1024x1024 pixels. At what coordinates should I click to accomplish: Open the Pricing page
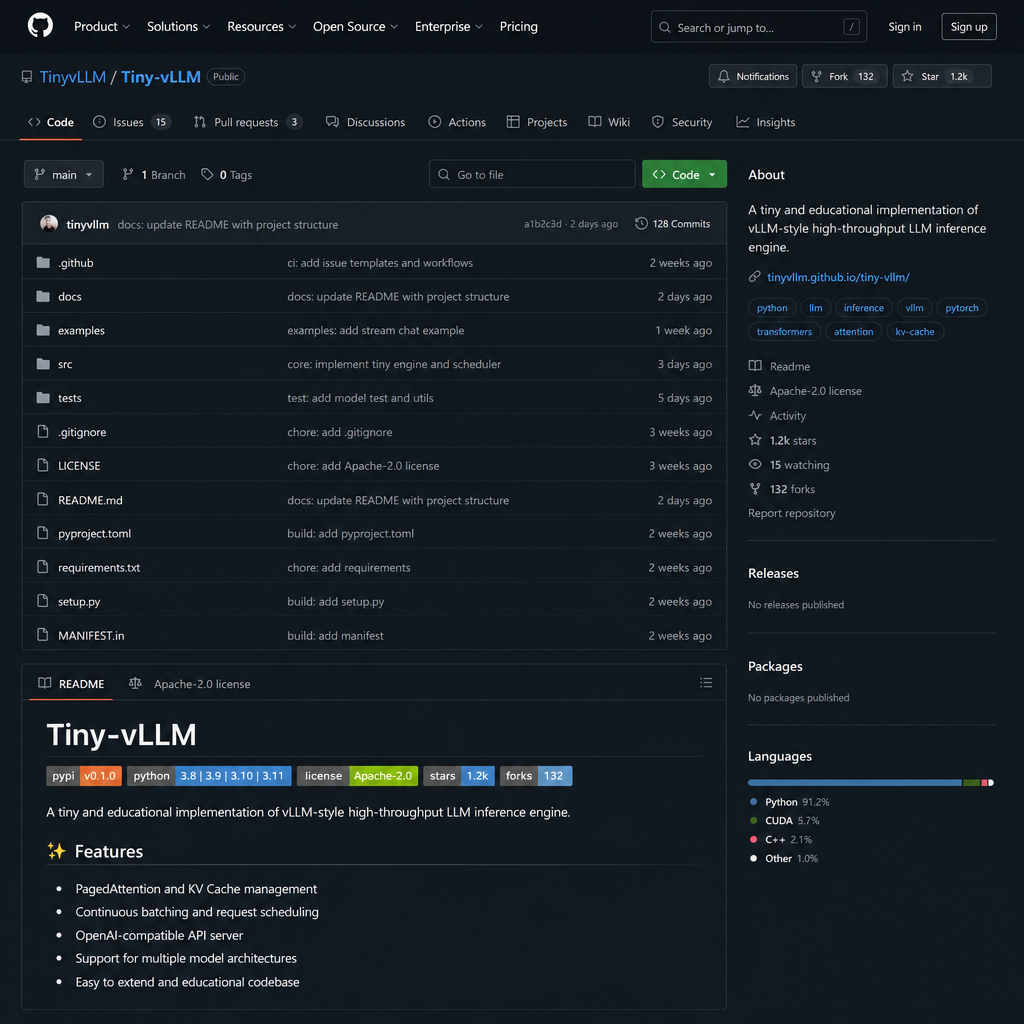pos(519,27)
